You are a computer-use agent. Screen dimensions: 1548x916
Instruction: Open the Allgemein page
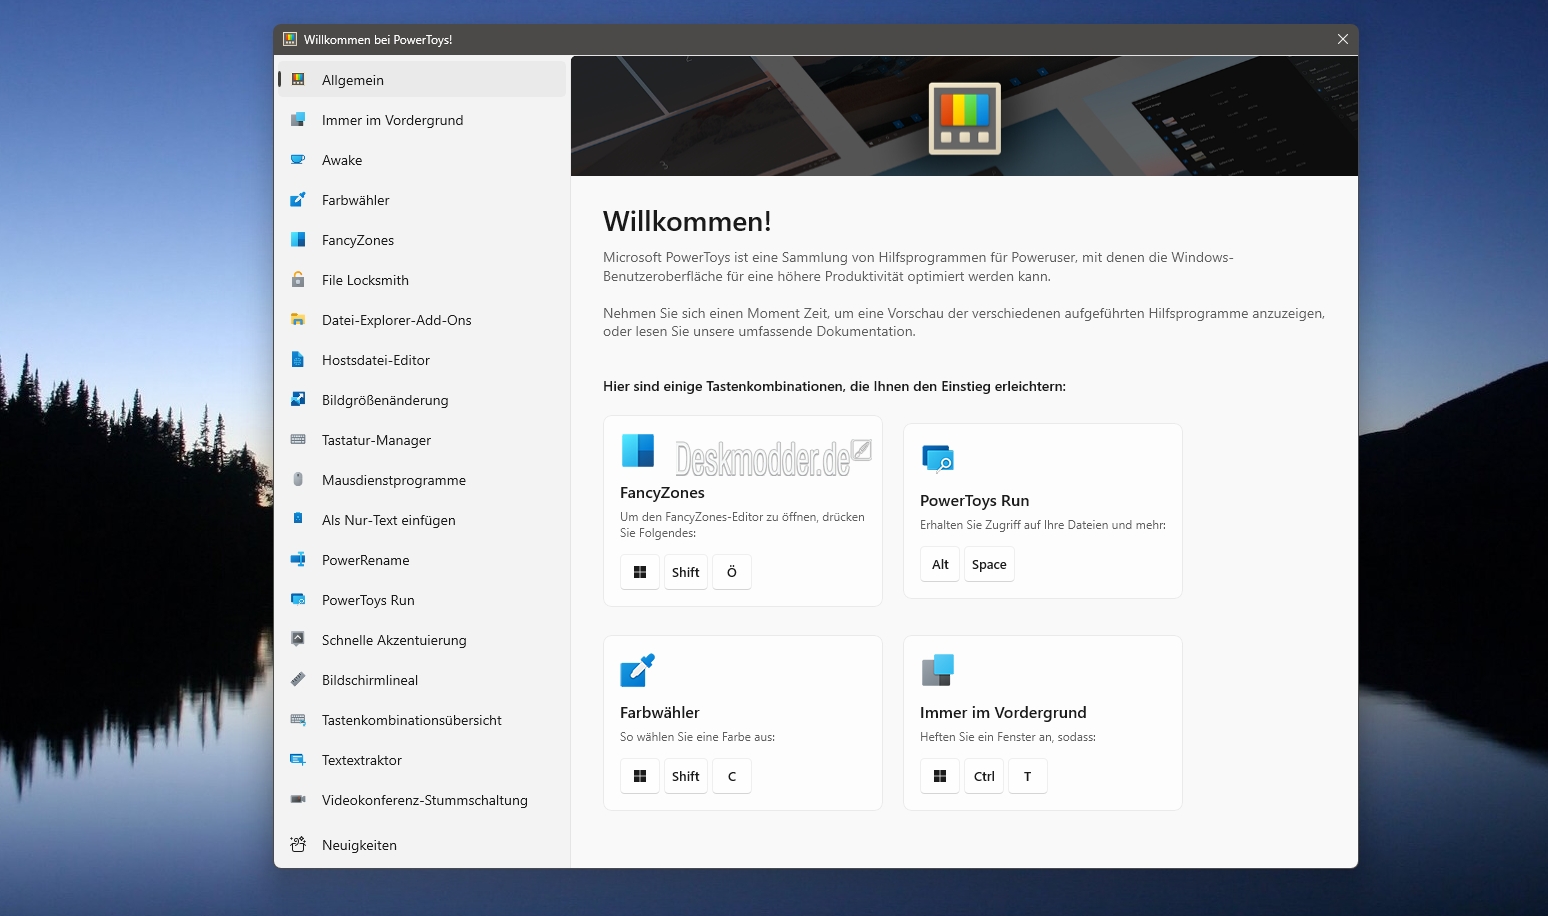click(x=421, y=80)
